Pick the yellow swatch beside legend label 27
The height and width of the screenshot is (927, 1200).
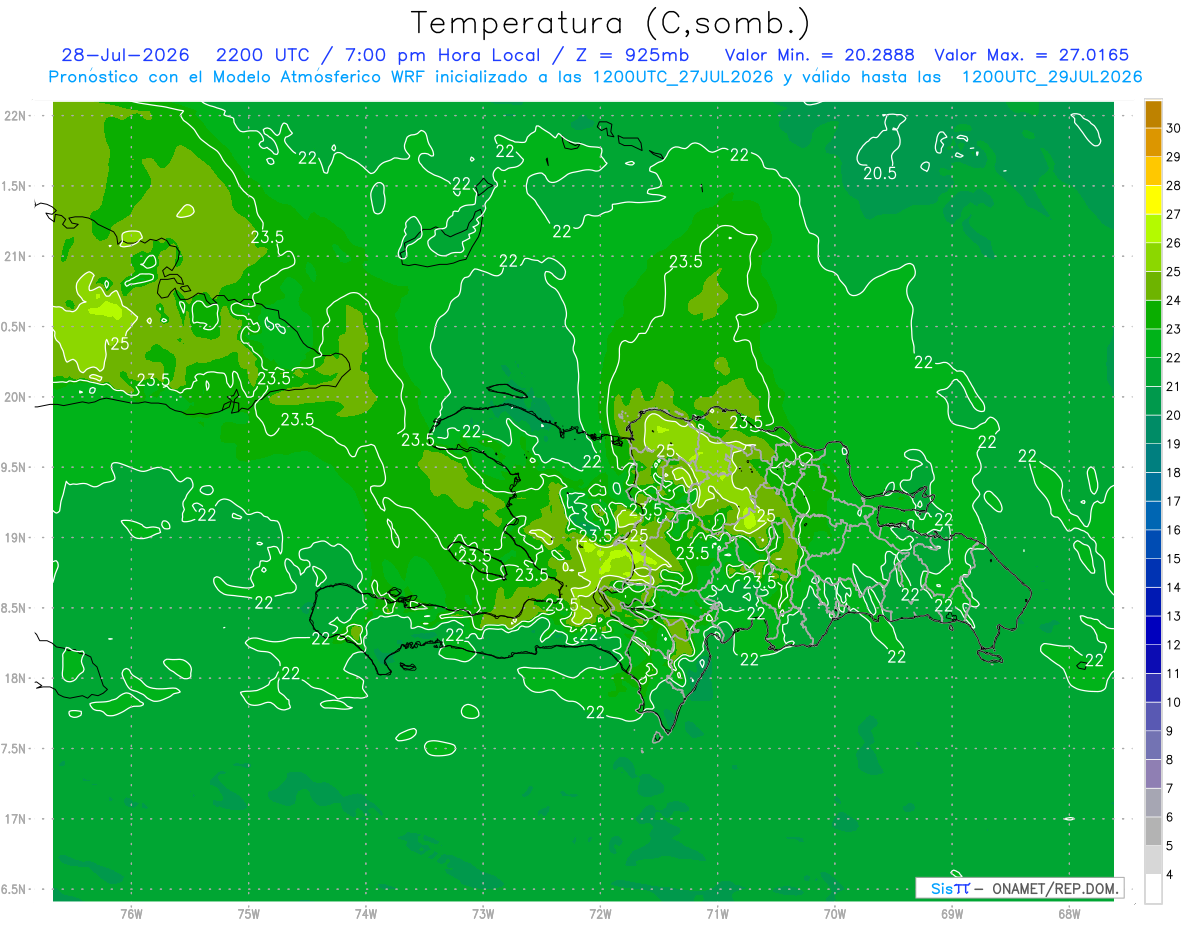click(x=1153, y=199)
